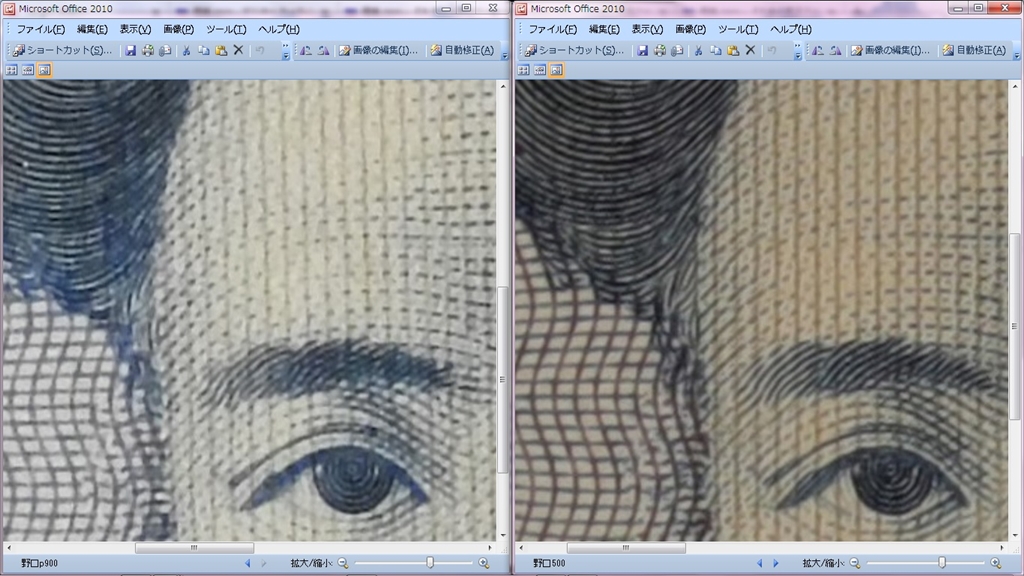Click Cut scissors icon in left window

(x=186, y=50)
